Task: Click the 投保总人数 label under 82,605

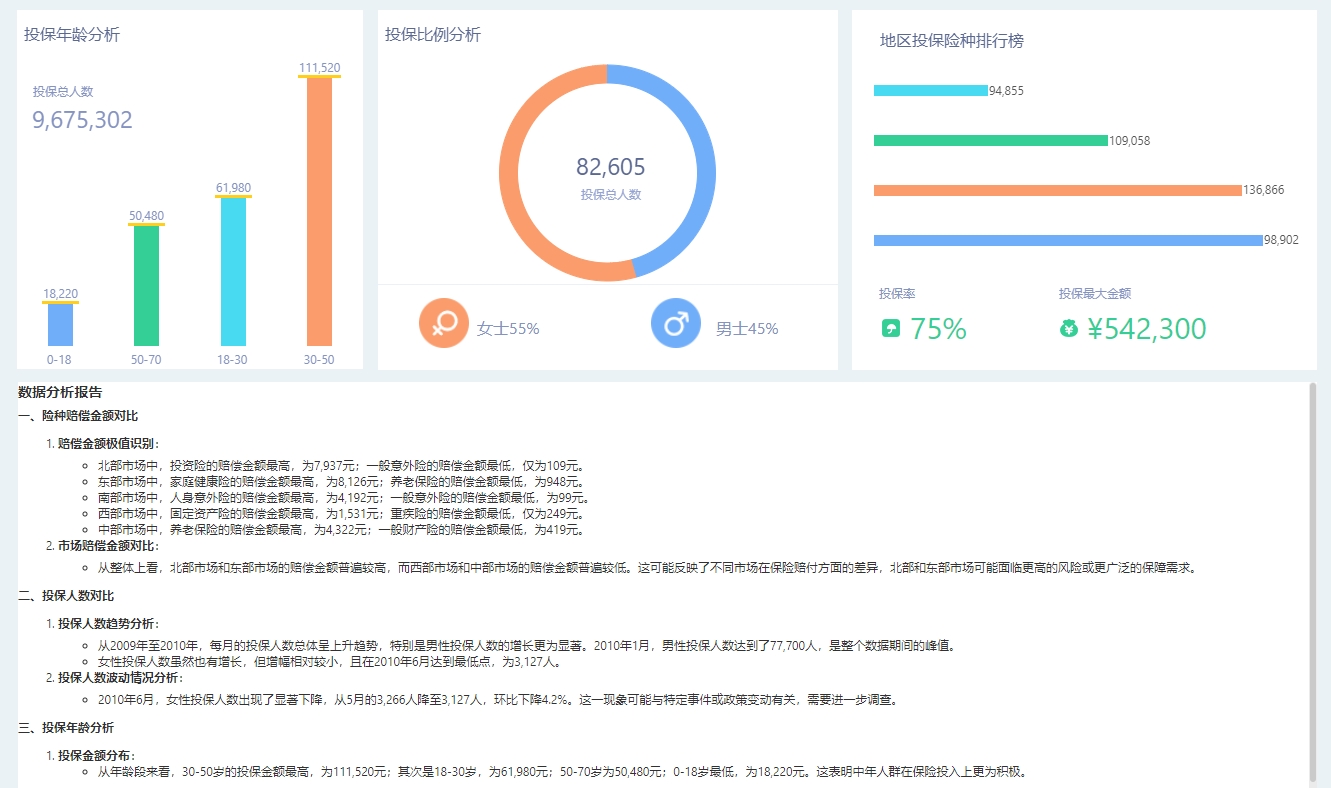Action: [x=611, y=195]
